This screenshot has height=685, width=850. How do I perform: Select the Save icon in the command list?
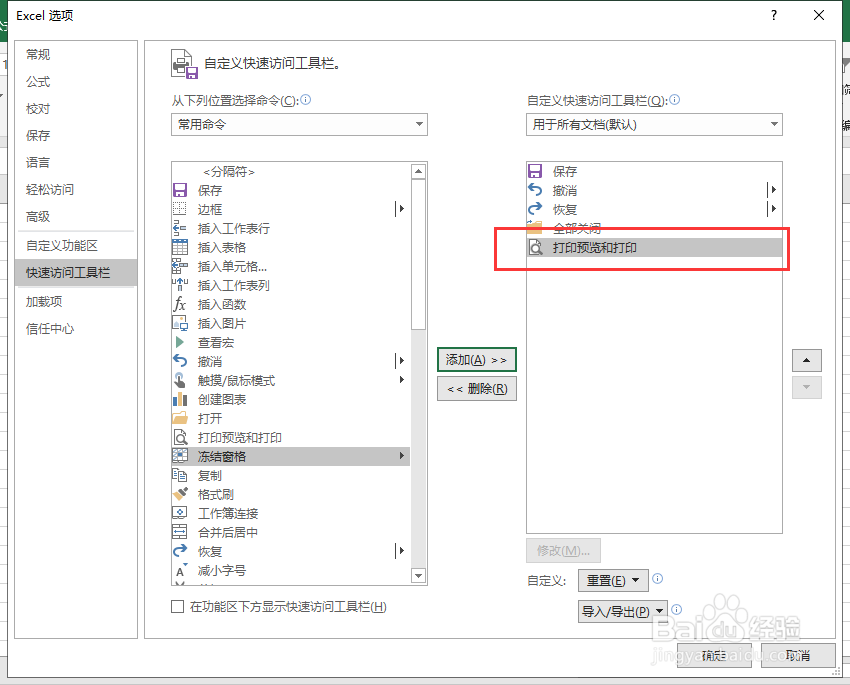coord(179,190)
